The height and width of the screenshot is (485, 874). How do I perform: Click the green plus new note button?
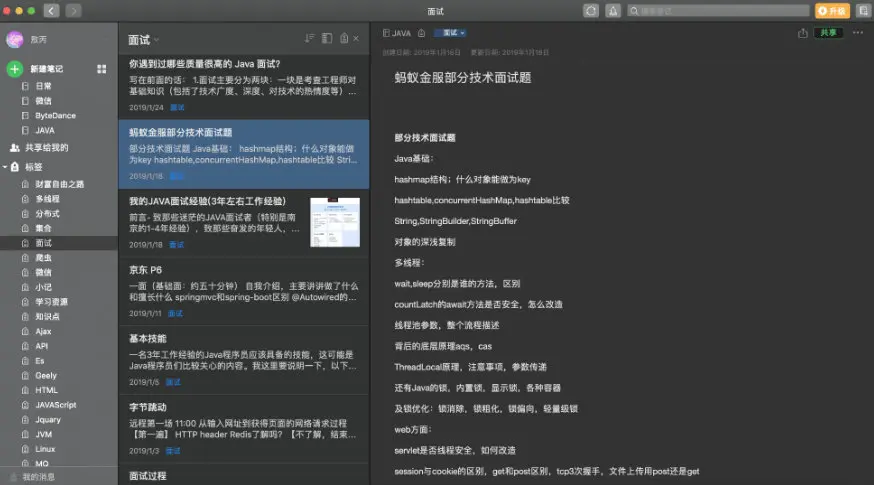pyautogui.click(x=14, y=69)
